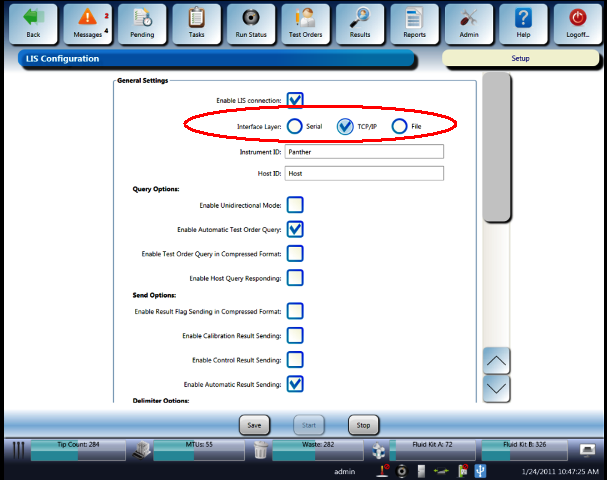Open the Pending items screen

click(x=142, y=24)
